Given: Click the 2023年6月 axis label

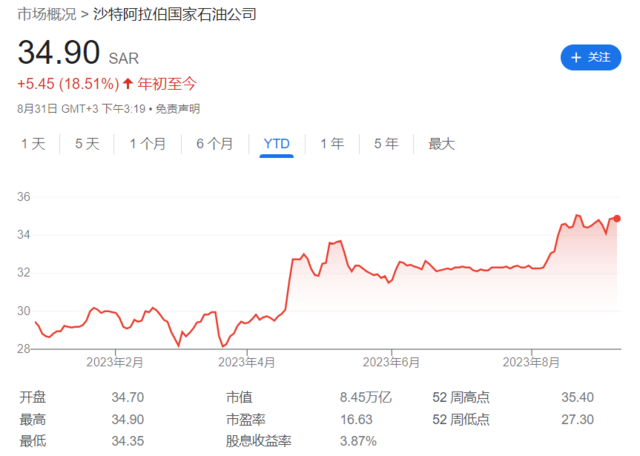Looking at the screenshot, I should pyautogui.click(x=391, y=362).
